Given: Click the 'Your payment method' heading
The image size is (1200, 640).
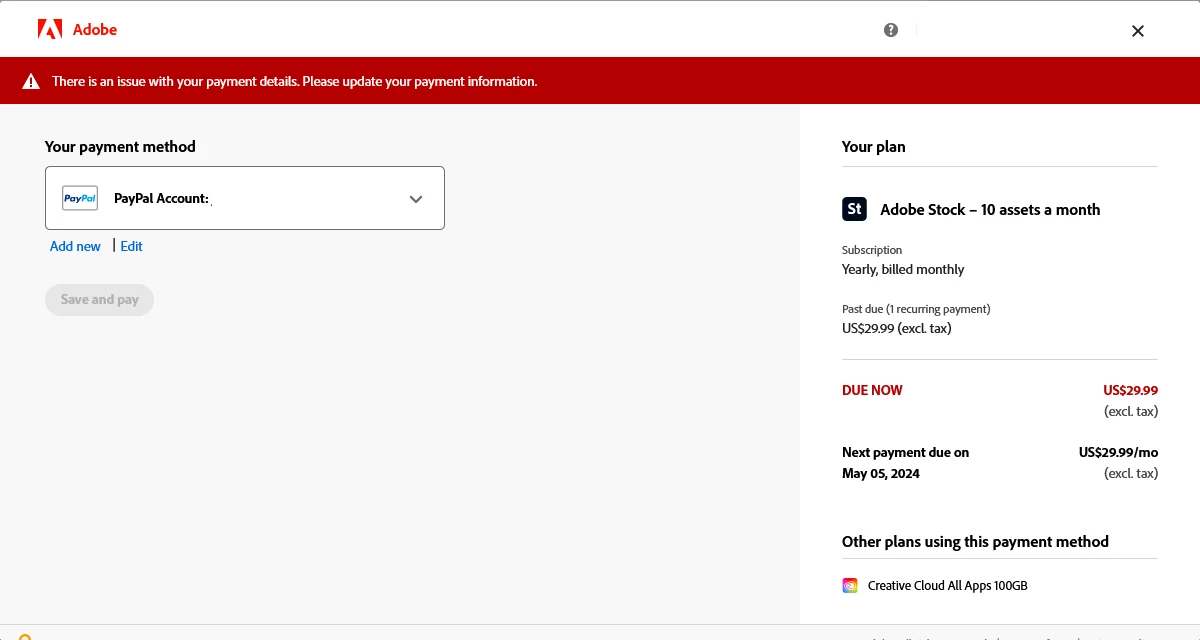Looking at the screenshot, I should click(120, 146).
